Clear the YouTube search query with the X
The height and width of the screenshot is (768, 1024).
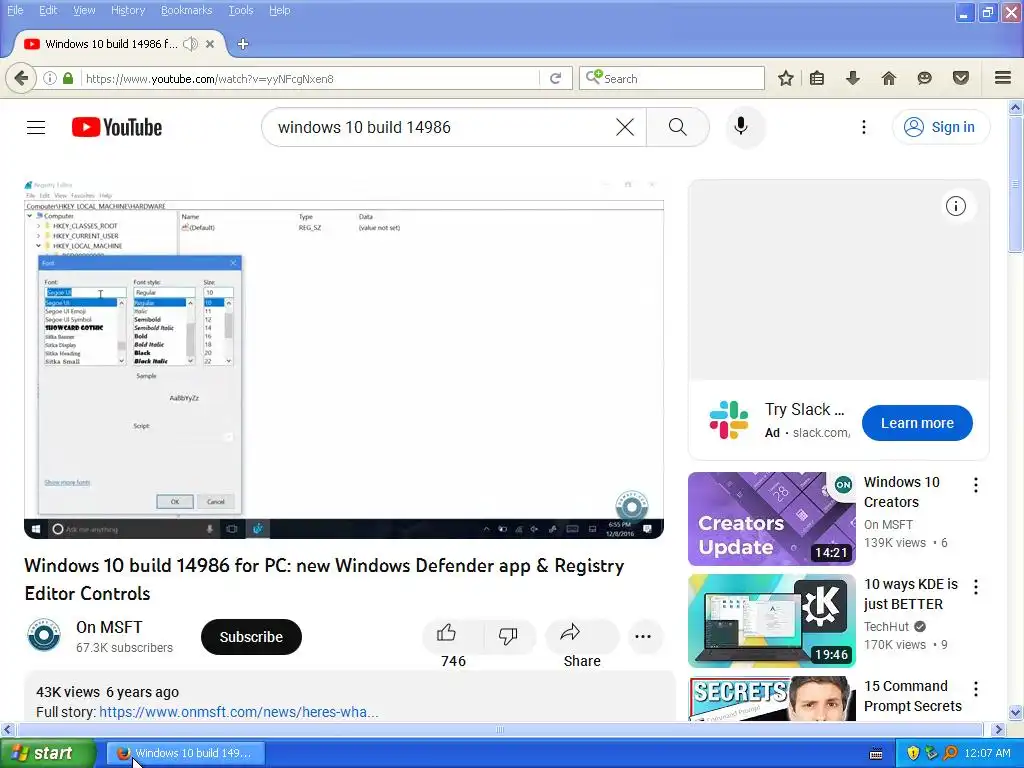(625, 127)
